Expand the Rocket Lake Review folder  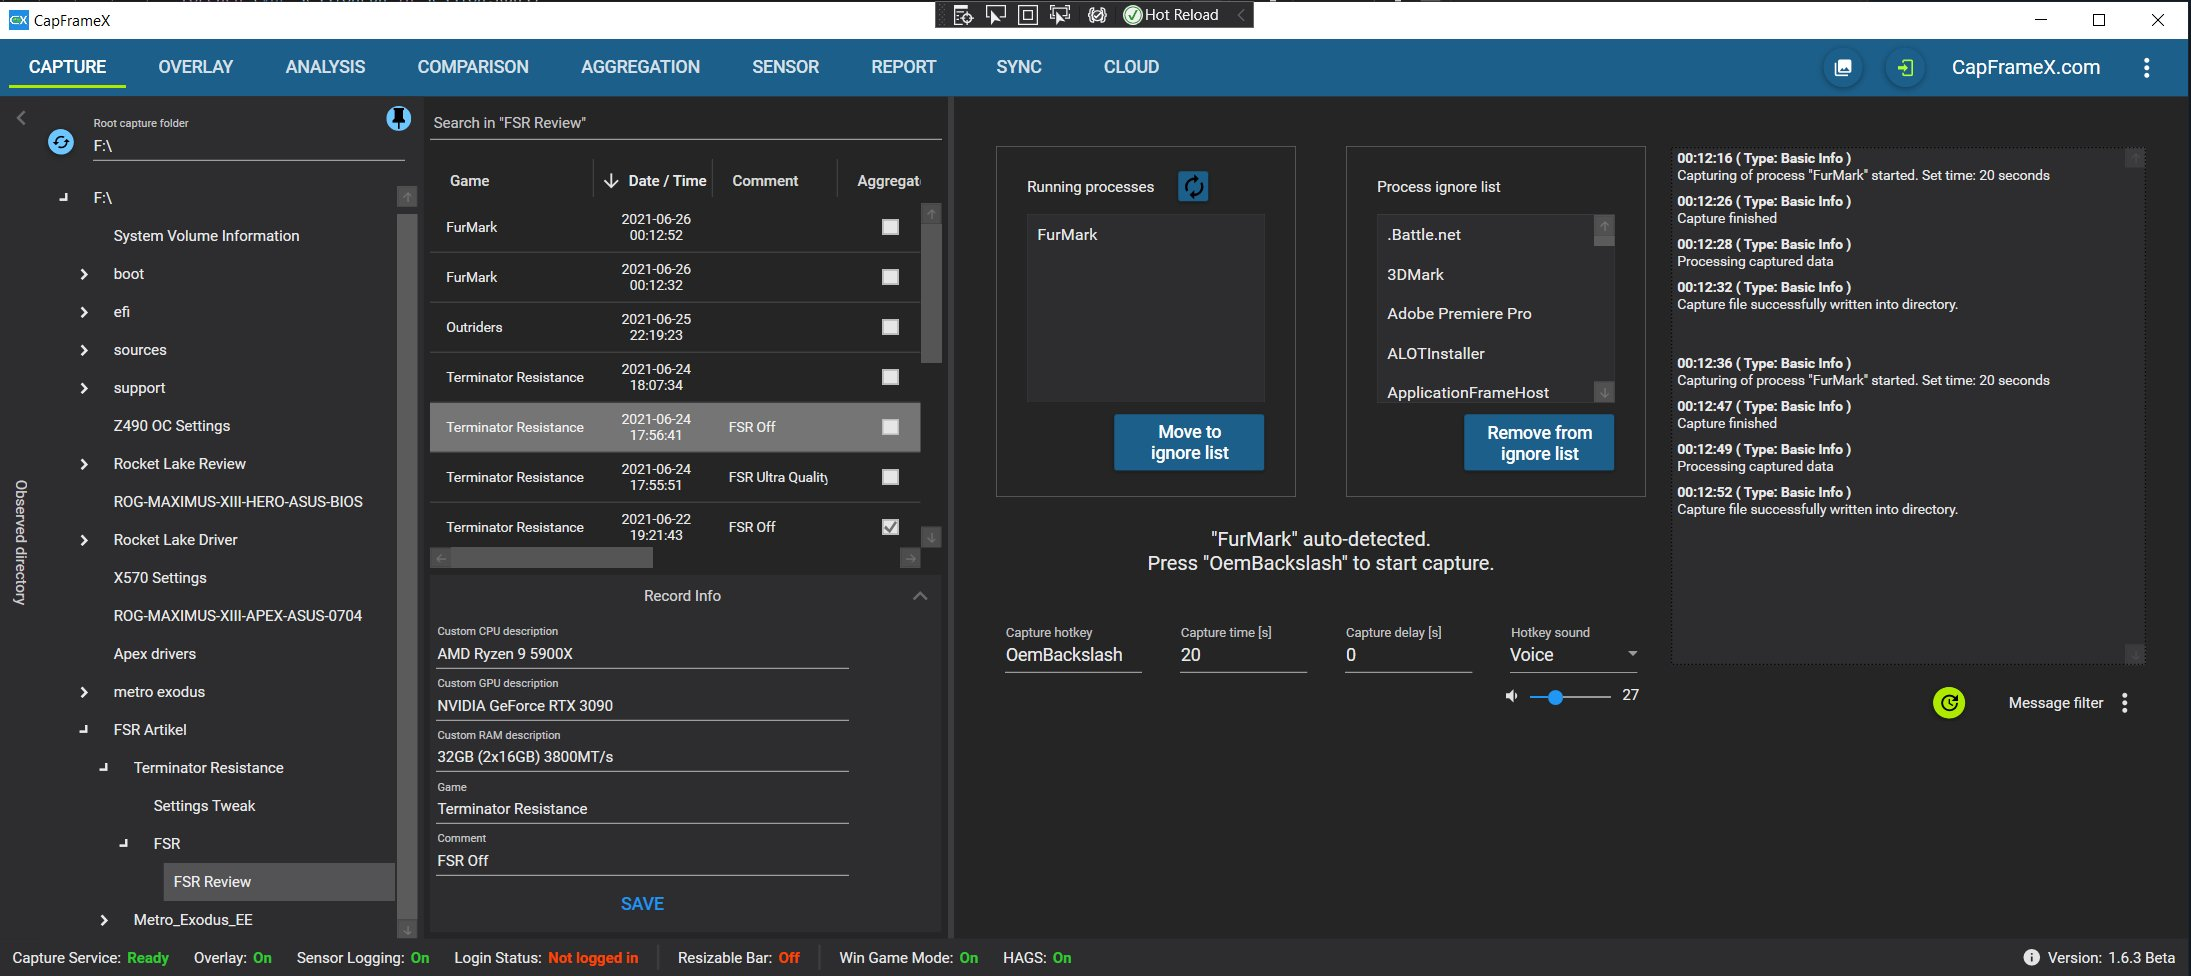84,464
